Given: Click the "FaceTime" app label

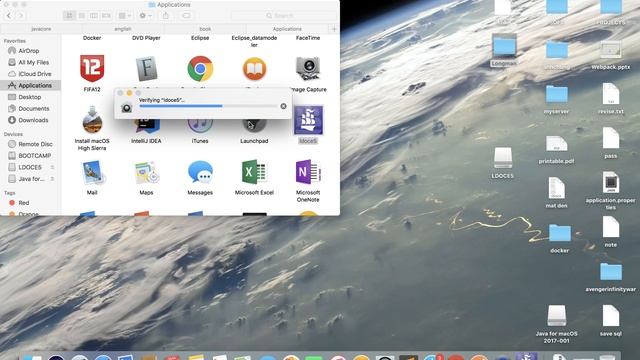Looking at the screenshot, I should [x=308, y=38].
